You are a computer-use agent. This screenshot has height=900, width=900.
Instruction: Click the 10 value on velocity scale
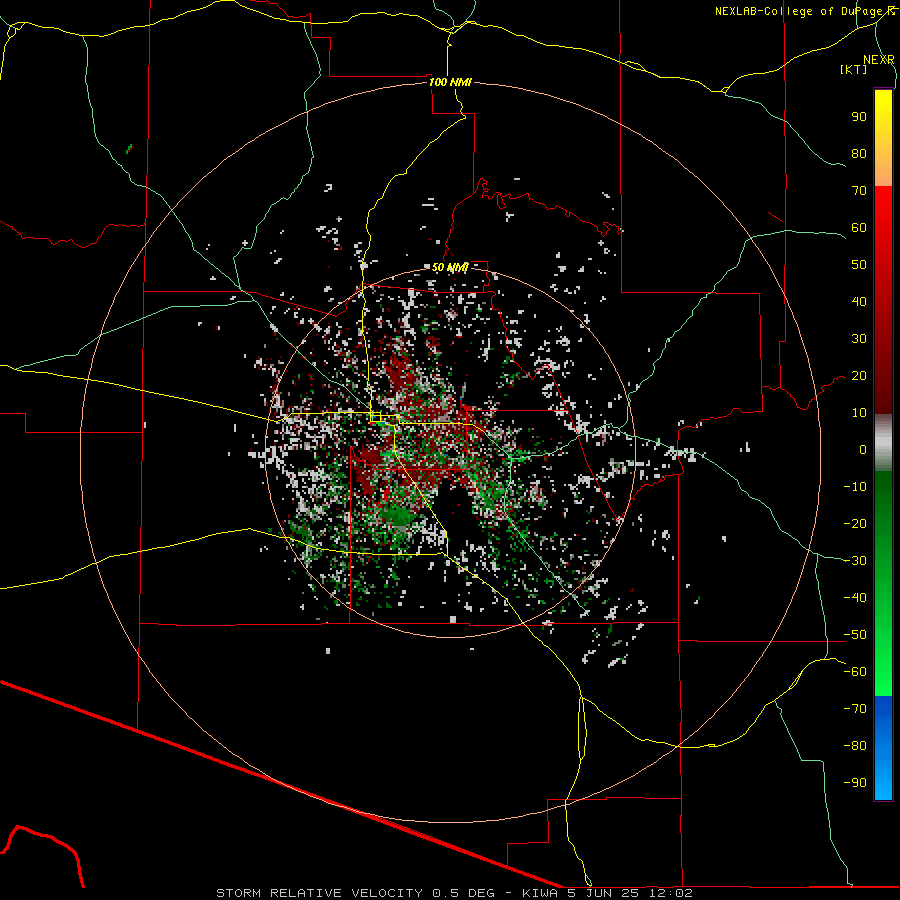click(x=859, y=413)
